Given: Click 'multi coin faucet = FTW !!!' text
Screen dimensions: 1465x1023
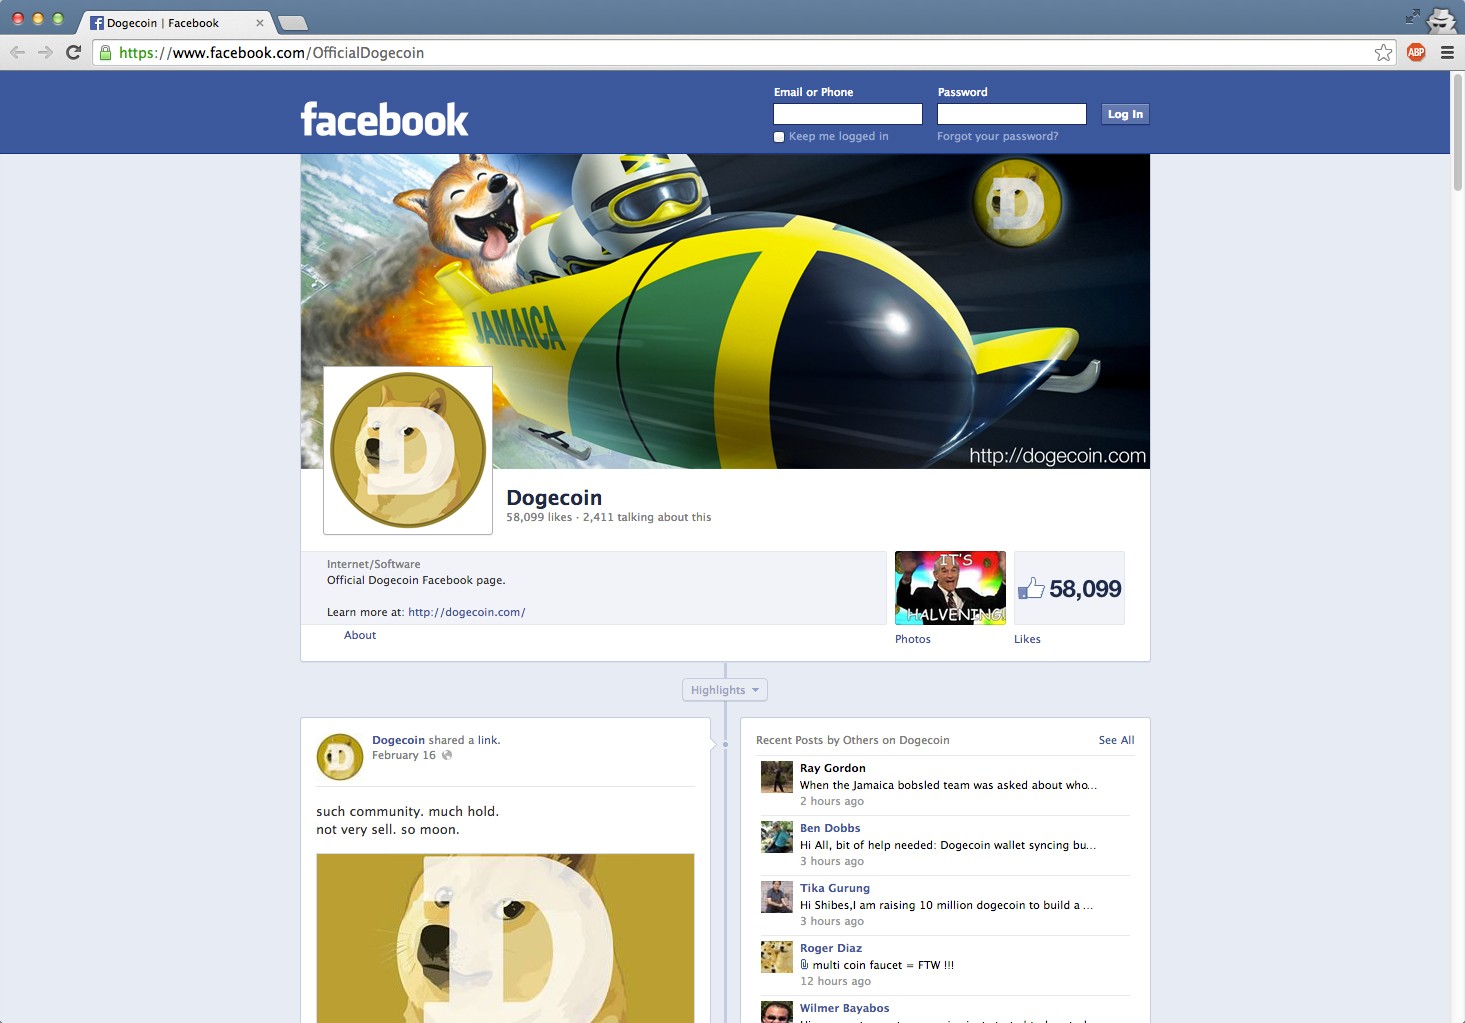Looking at the screenshot, I should 883,965.
